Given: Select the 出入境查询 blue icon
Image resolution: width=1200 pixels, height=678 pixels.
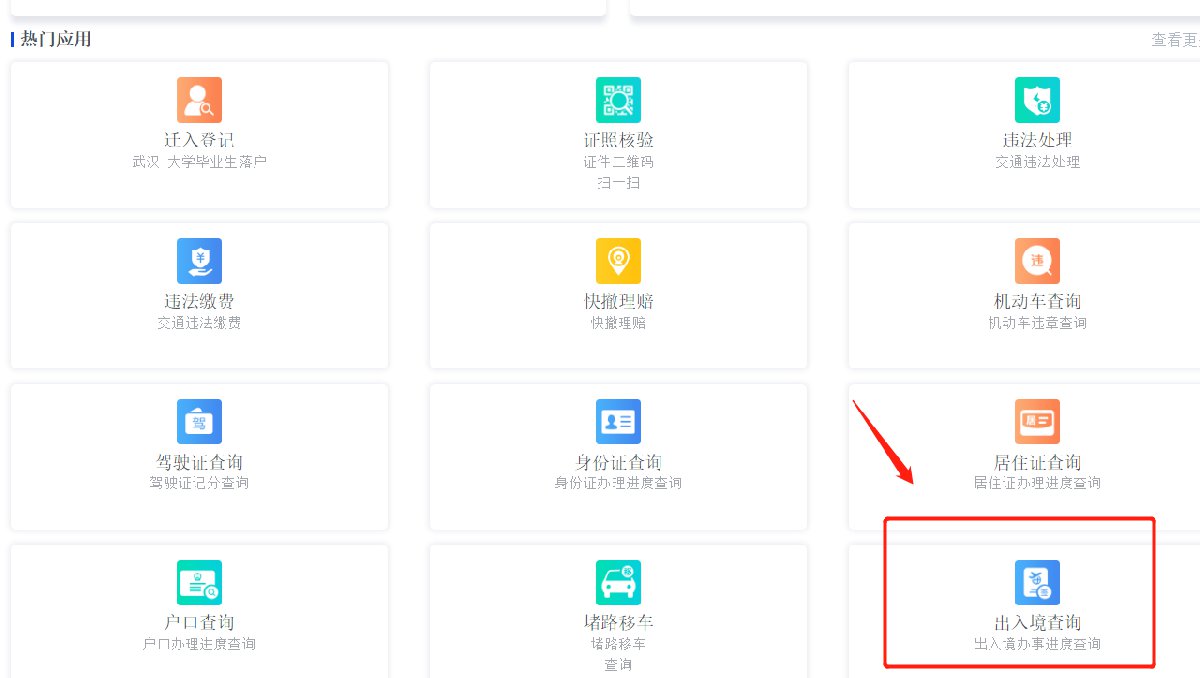Looking at the screenshot, I should click(x=1037, y=582).
